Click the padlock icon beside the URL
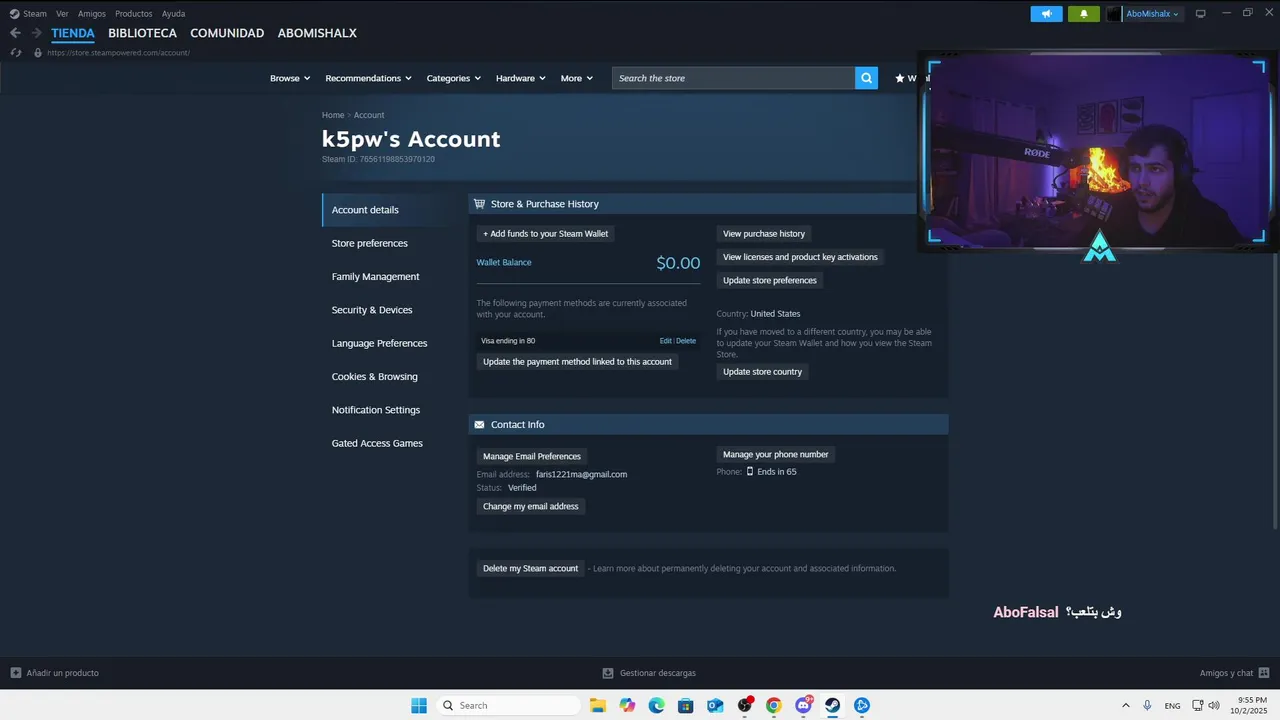Viewport: 1280px width, 720px height. 38,52
